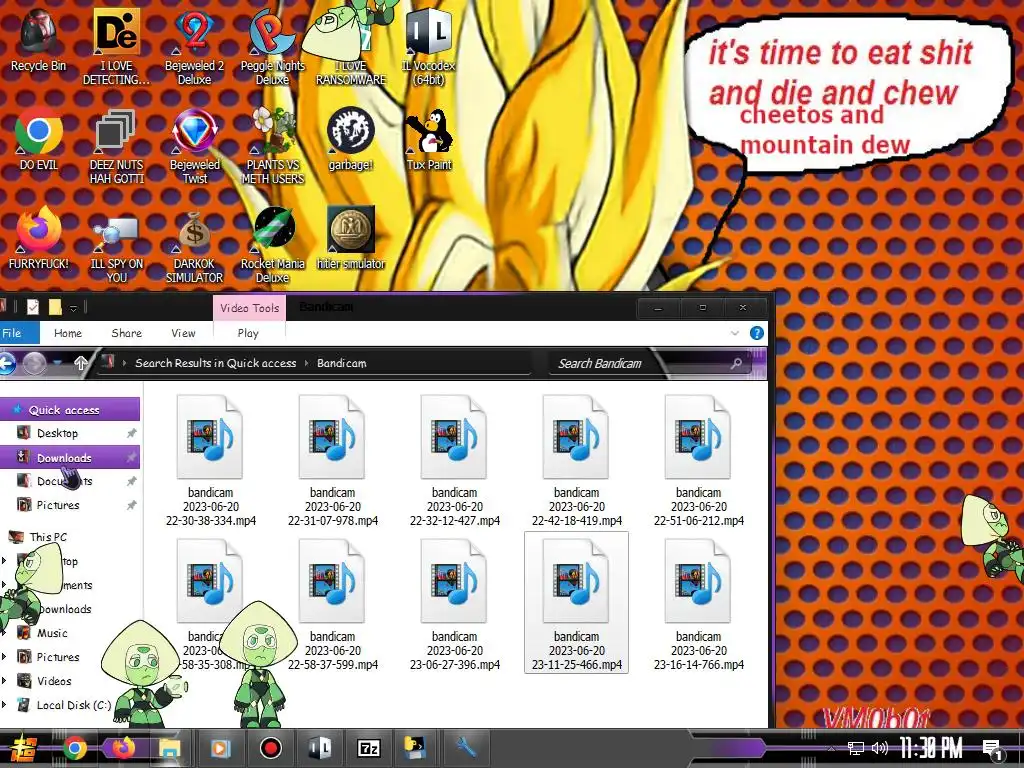Select Downloads under Quick access
Image resolution: width=1024 pixels, height=768 pixels.
pos(70,458)
